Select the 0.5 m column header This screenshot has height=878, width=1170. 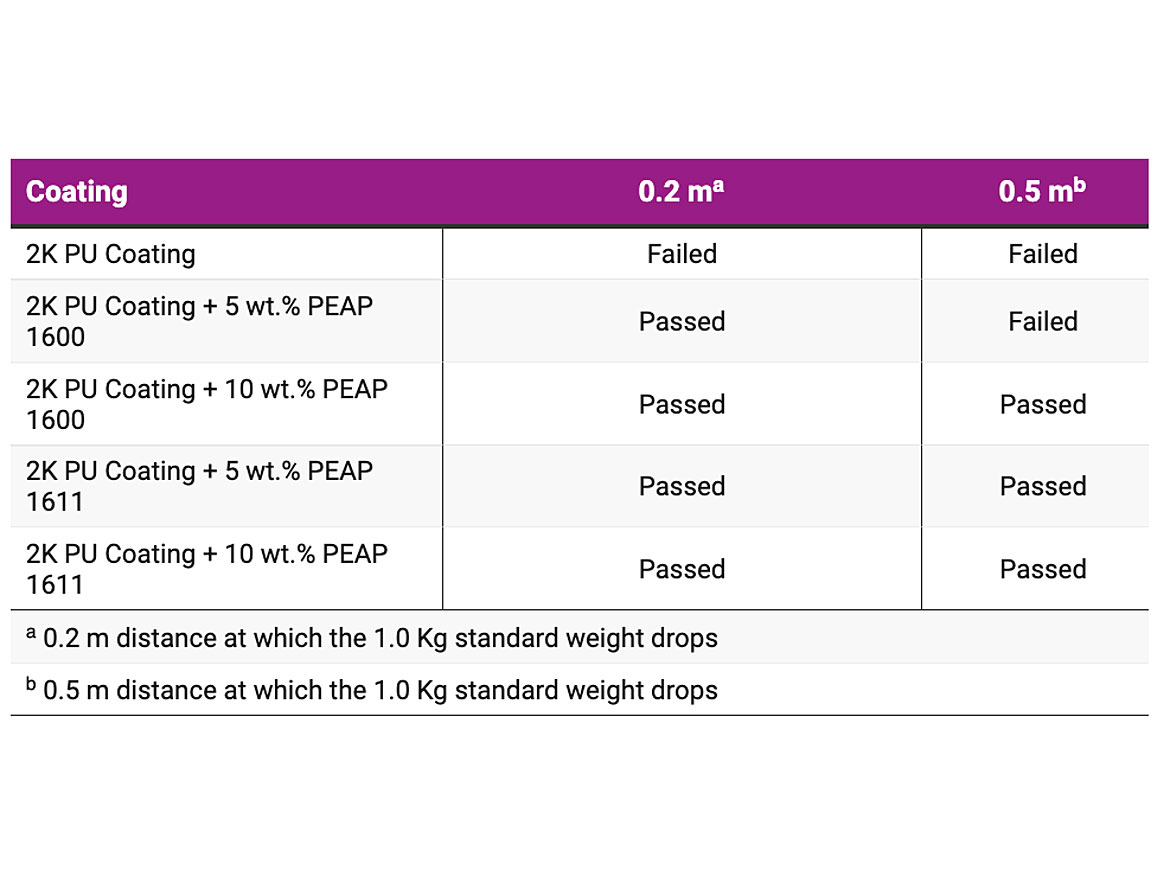(1042, 192)
